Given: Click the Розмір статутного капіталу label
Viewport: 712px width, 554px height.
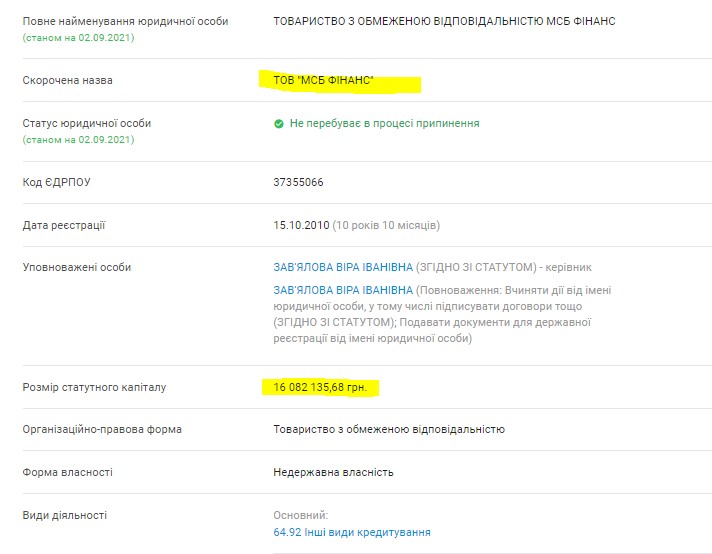Looking at the screenshot, I should pos(94,386).
